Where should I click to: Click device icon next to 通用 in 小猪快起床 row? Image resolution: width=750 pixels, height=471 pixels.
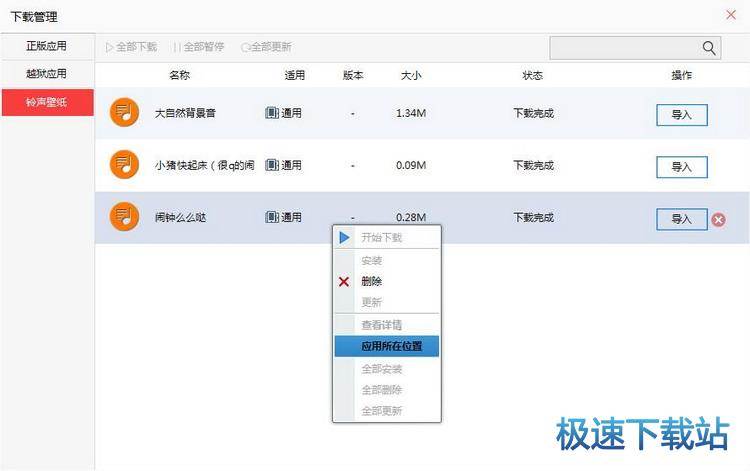[x=272, y=165]
